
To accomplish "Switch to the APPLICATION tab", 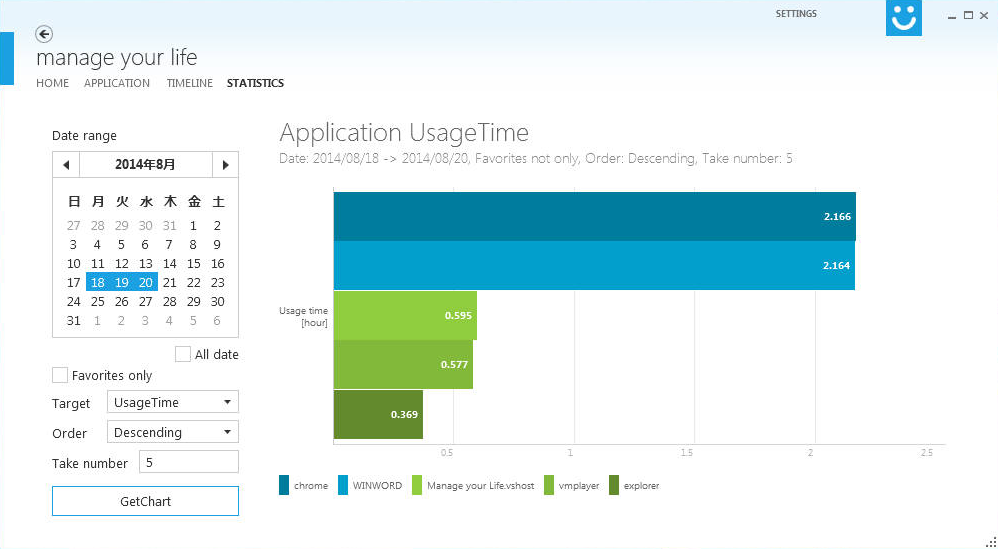I will pos(117,83).
